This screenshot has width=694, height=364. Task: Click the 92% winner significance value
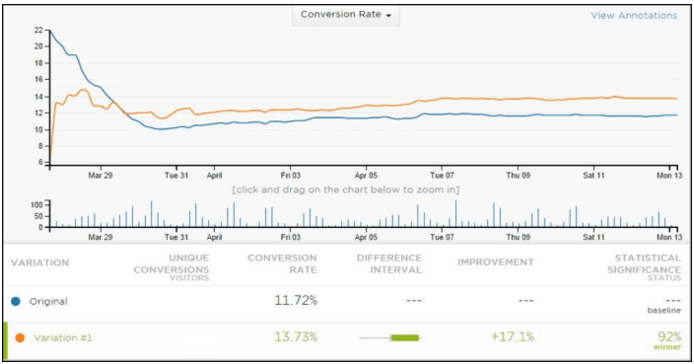[x=669, y=340]
